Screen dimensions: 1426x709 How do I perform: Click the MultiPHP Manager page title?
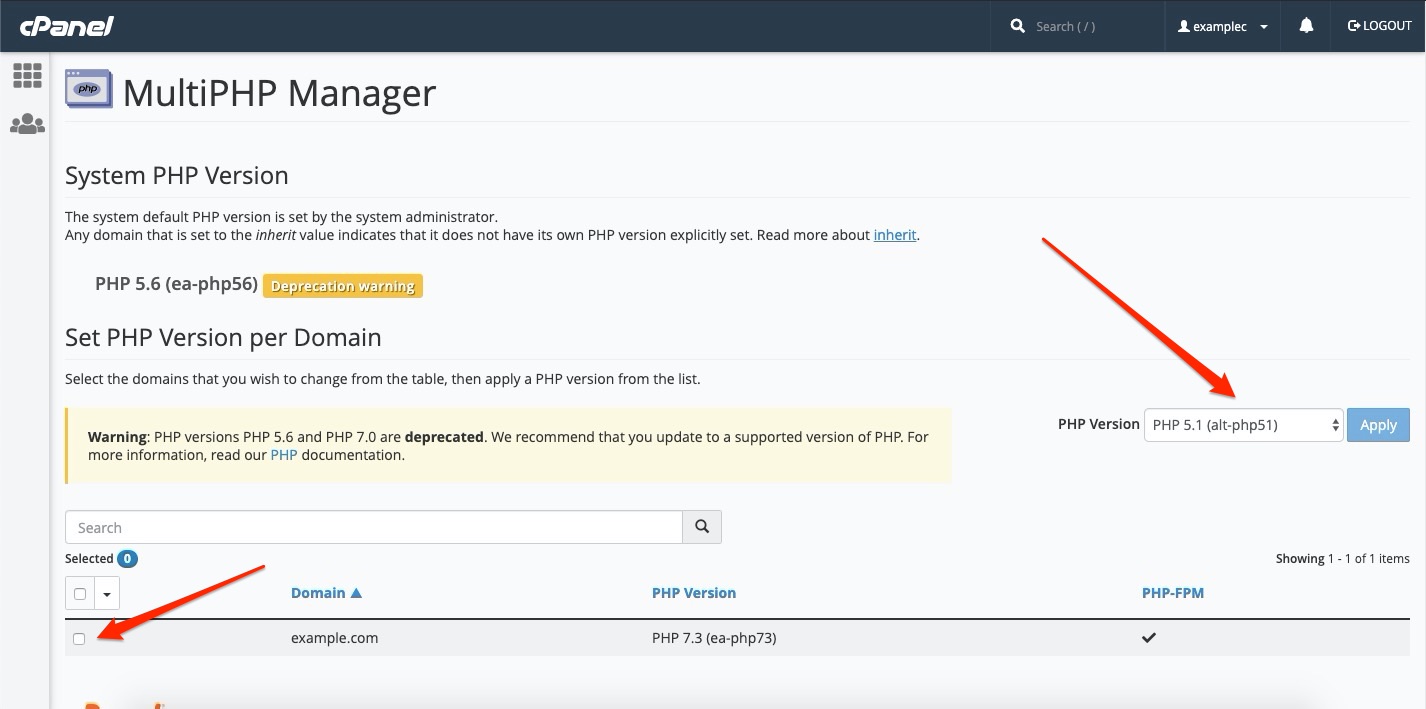[280, 93]
